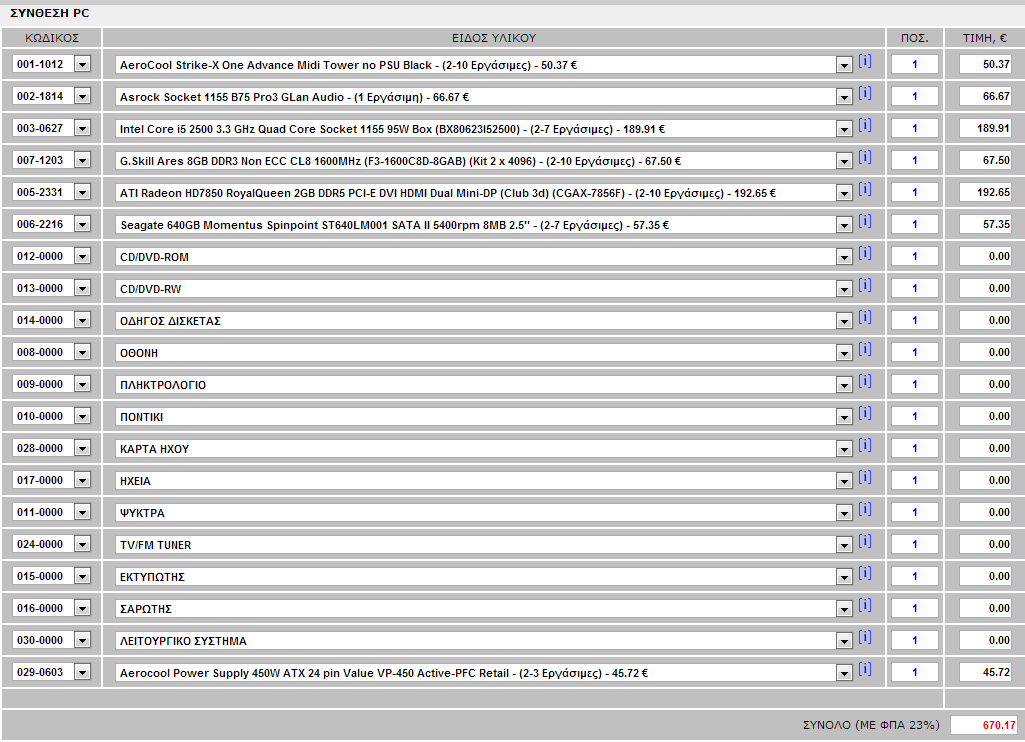1025x742 pixels.
Task: Open code dropdown 002-1814
Action: (82, 96)
